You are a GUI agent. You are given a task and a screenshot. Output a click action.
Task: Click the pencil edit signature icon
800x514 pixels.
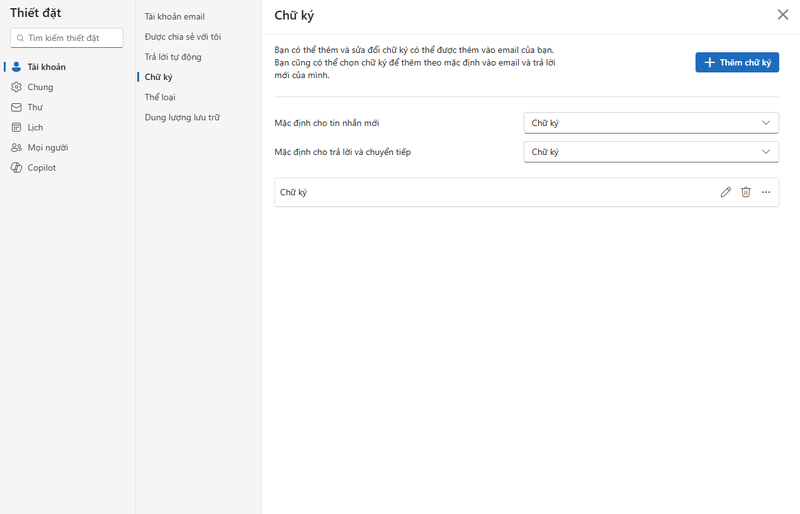[x=726, y=192]
